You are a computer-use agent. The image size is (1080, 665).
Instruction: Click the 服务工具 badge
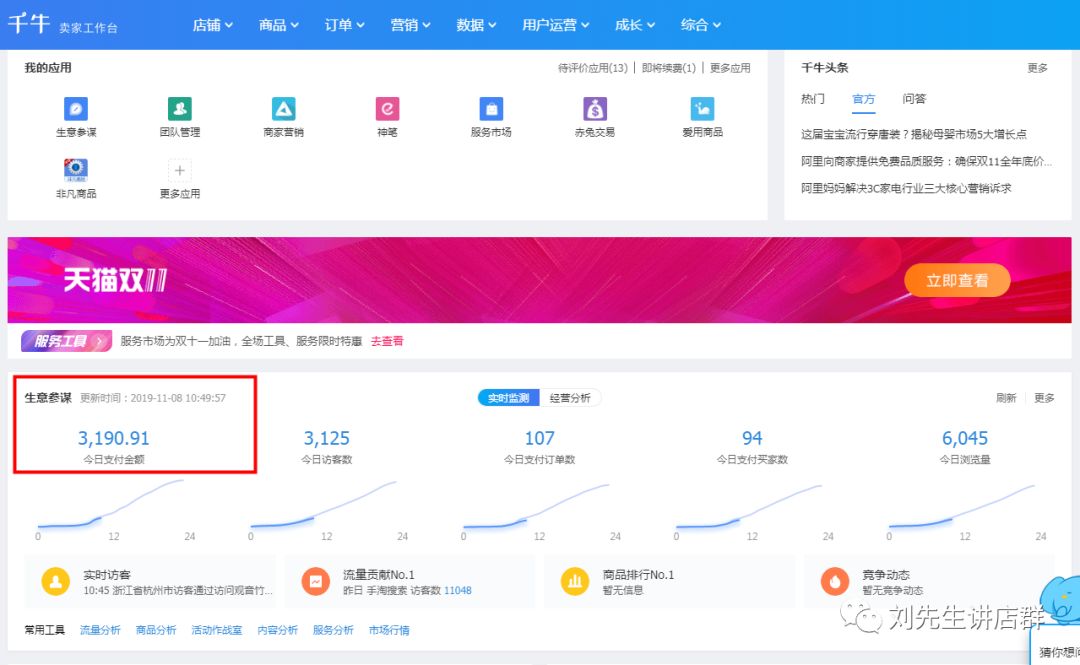pyautogui.click(x=66, y=341)
